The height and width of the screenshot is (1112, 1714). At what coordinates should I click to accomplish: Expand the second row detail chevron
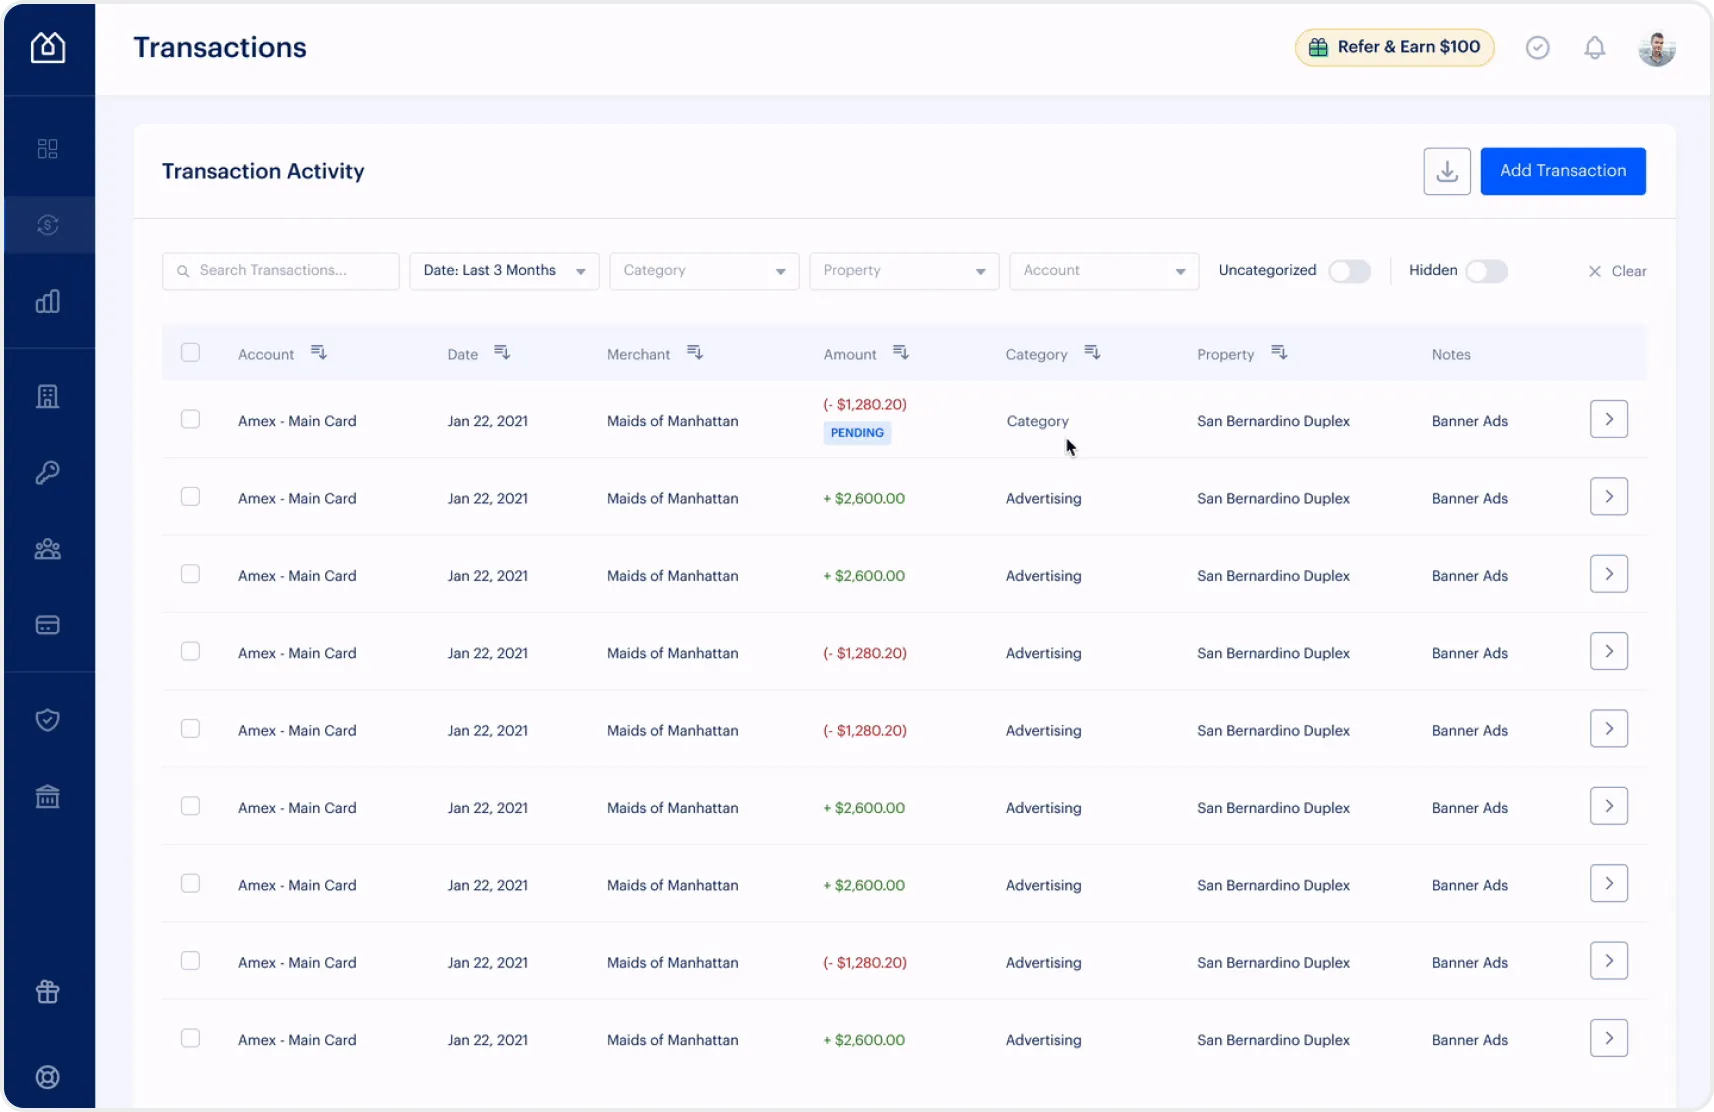(1609, 497)
